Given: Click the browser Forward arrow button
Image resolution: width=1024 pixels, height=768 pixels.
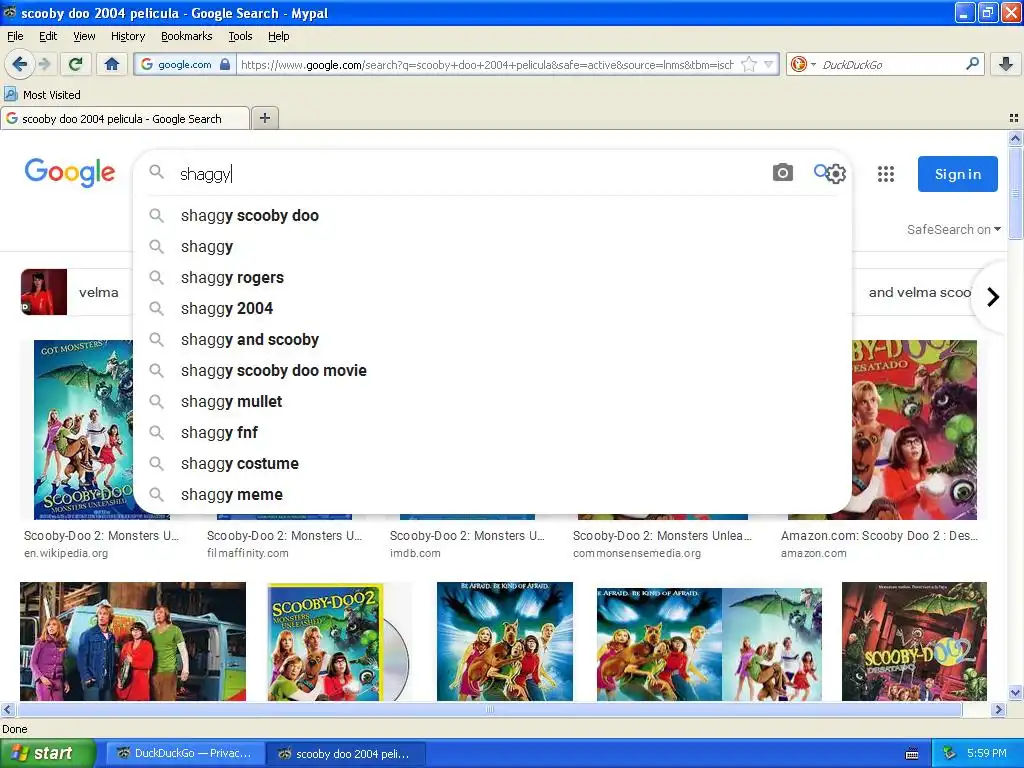Looking at the screenshot, I should [x=44, y=64].
